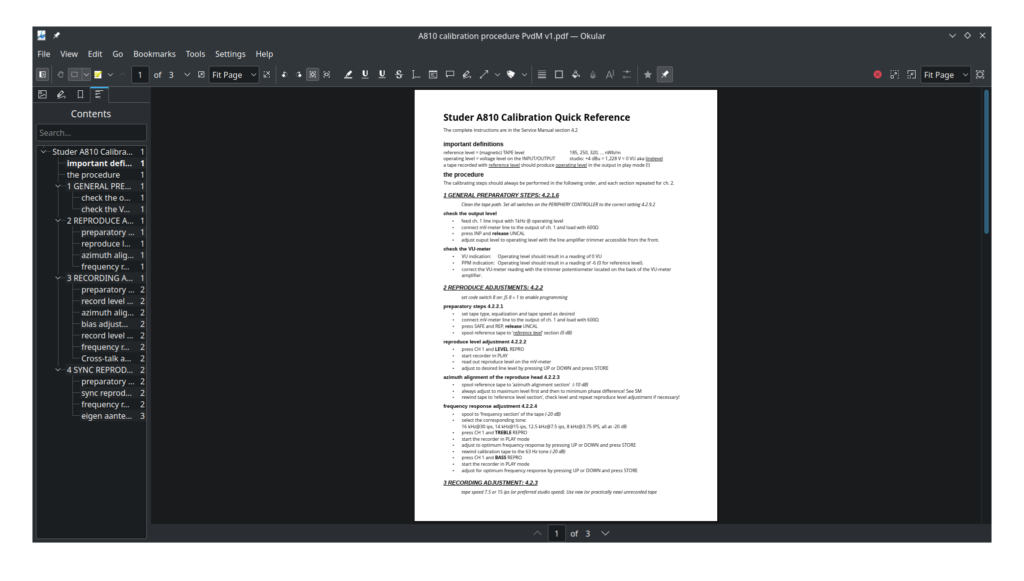Open the Settings menu

click(230, 54)
